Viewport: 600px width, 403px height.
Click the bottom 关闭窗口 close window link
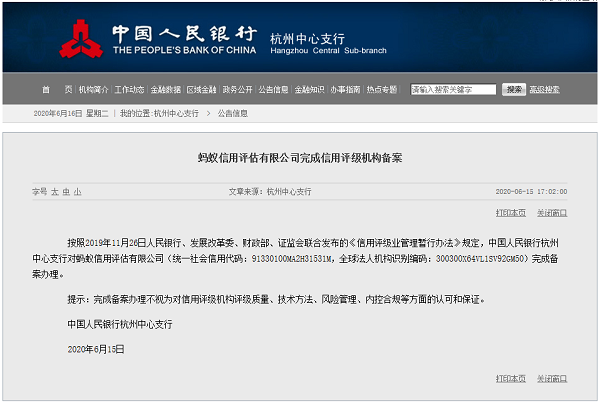coord(552,379)
